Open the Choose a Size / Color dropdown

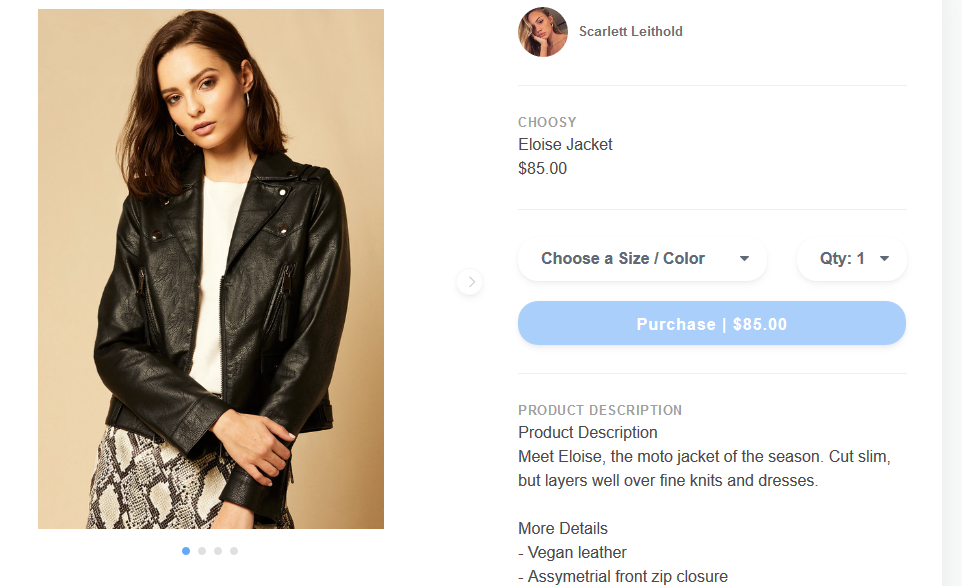(624, 259)
